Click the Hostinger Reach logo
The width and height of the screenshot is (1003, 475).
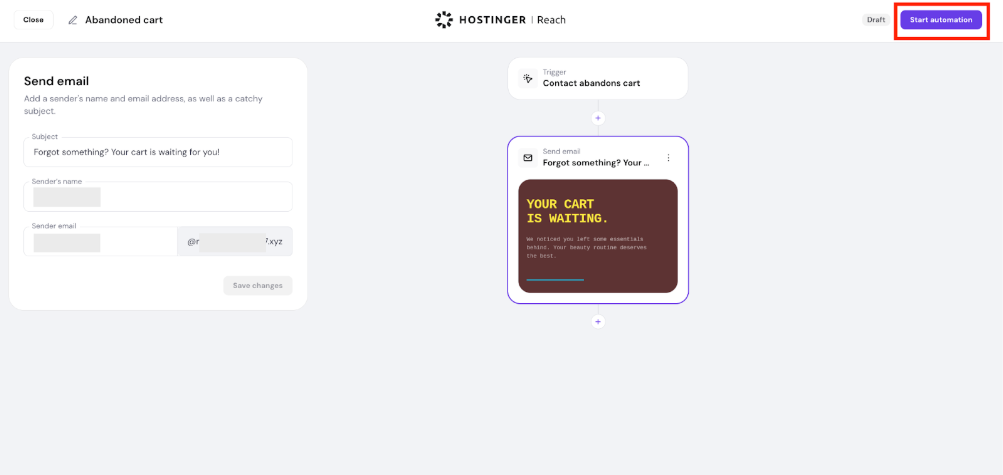[x=501, y=20]
